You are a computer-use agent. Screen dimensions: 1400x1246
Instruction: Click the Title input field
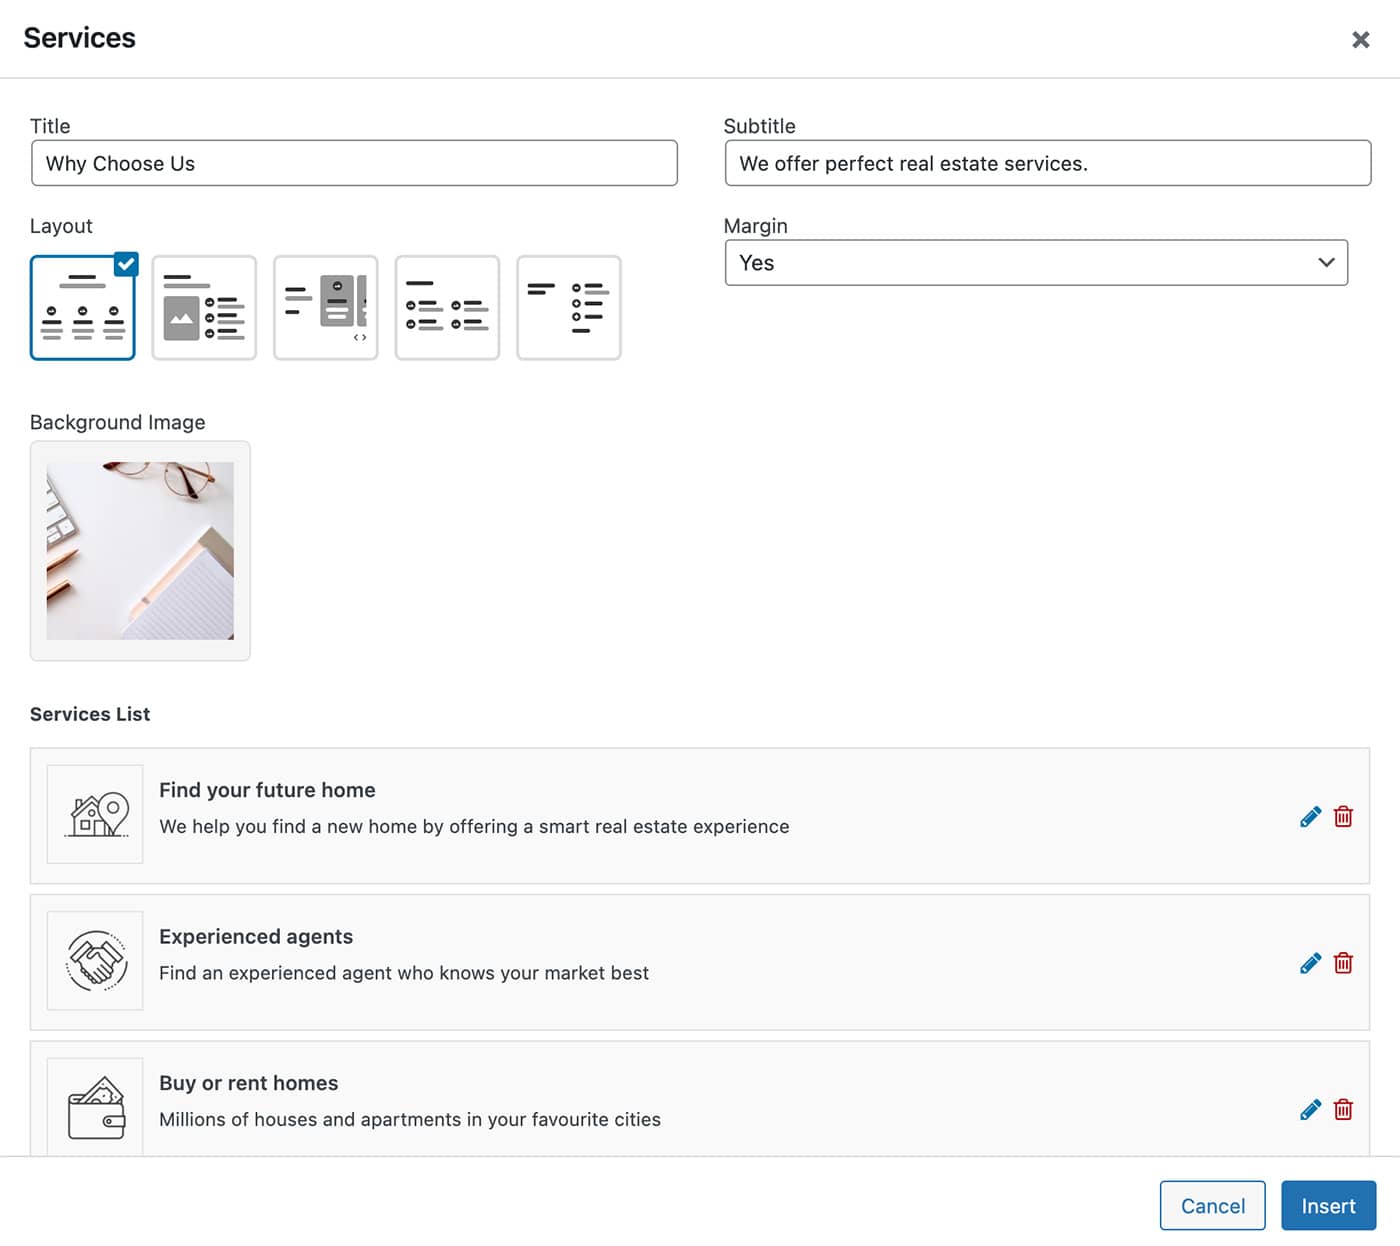[354, 163]
